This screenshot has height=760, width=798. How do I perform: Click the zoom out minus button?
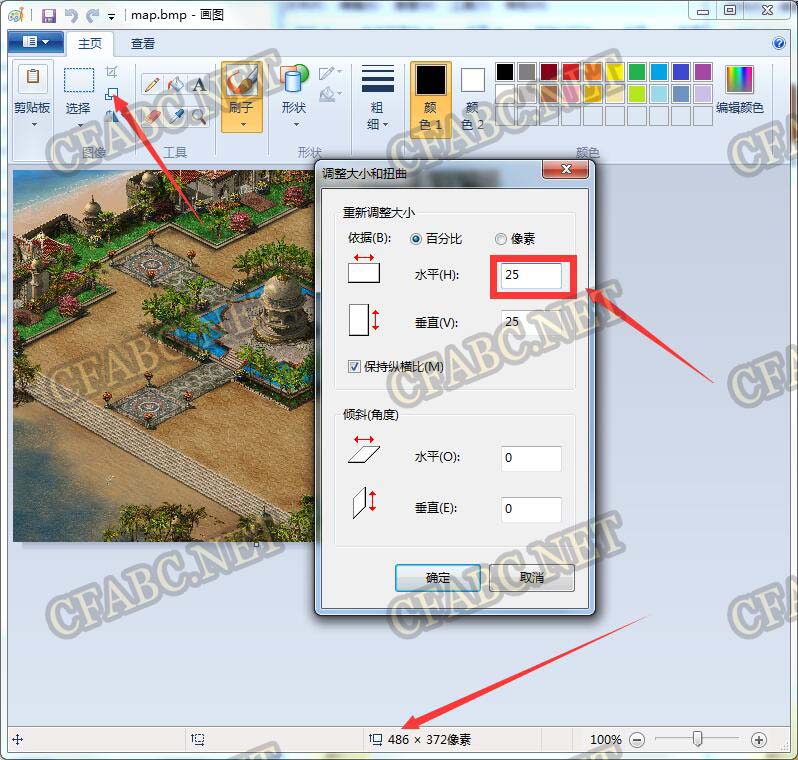coord(637,740)
